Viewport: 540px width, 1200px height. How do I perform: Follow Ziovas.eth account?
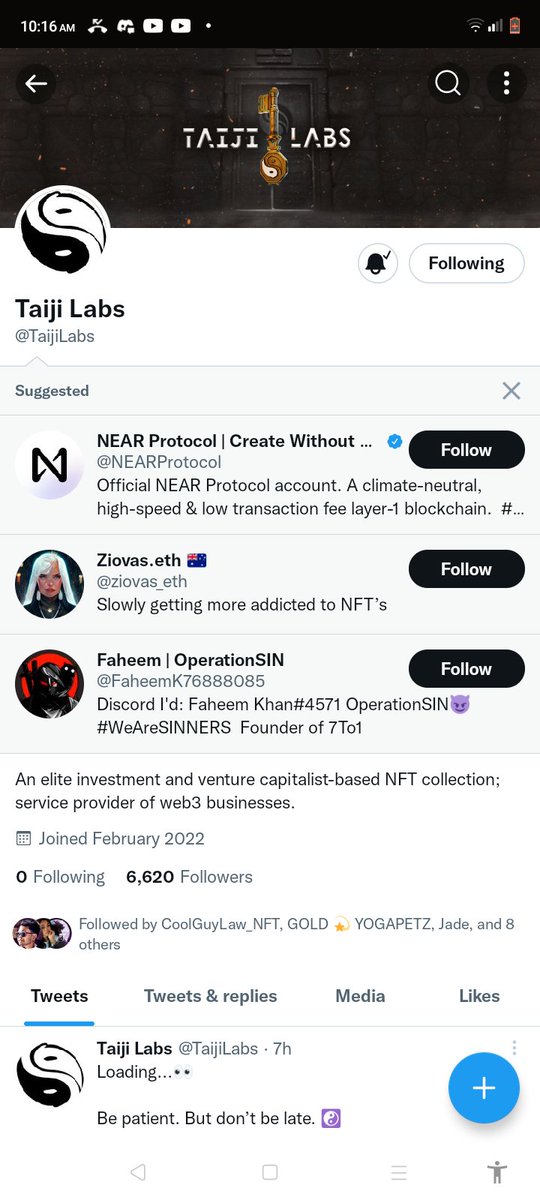pos(466,569)
